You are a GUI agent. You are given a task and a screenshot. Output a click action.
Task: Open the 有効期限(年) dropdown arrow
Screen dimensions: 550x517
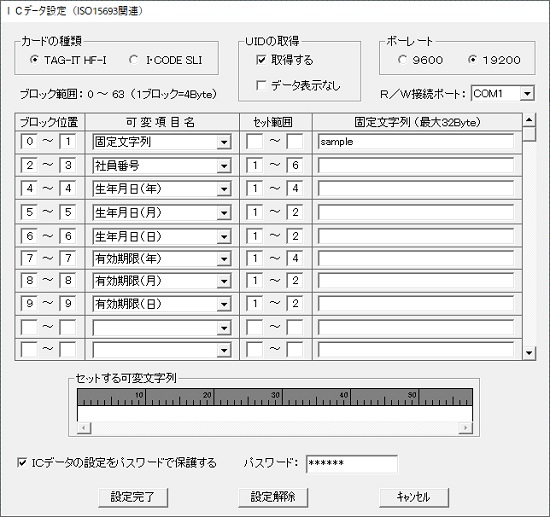click(223, 259)
